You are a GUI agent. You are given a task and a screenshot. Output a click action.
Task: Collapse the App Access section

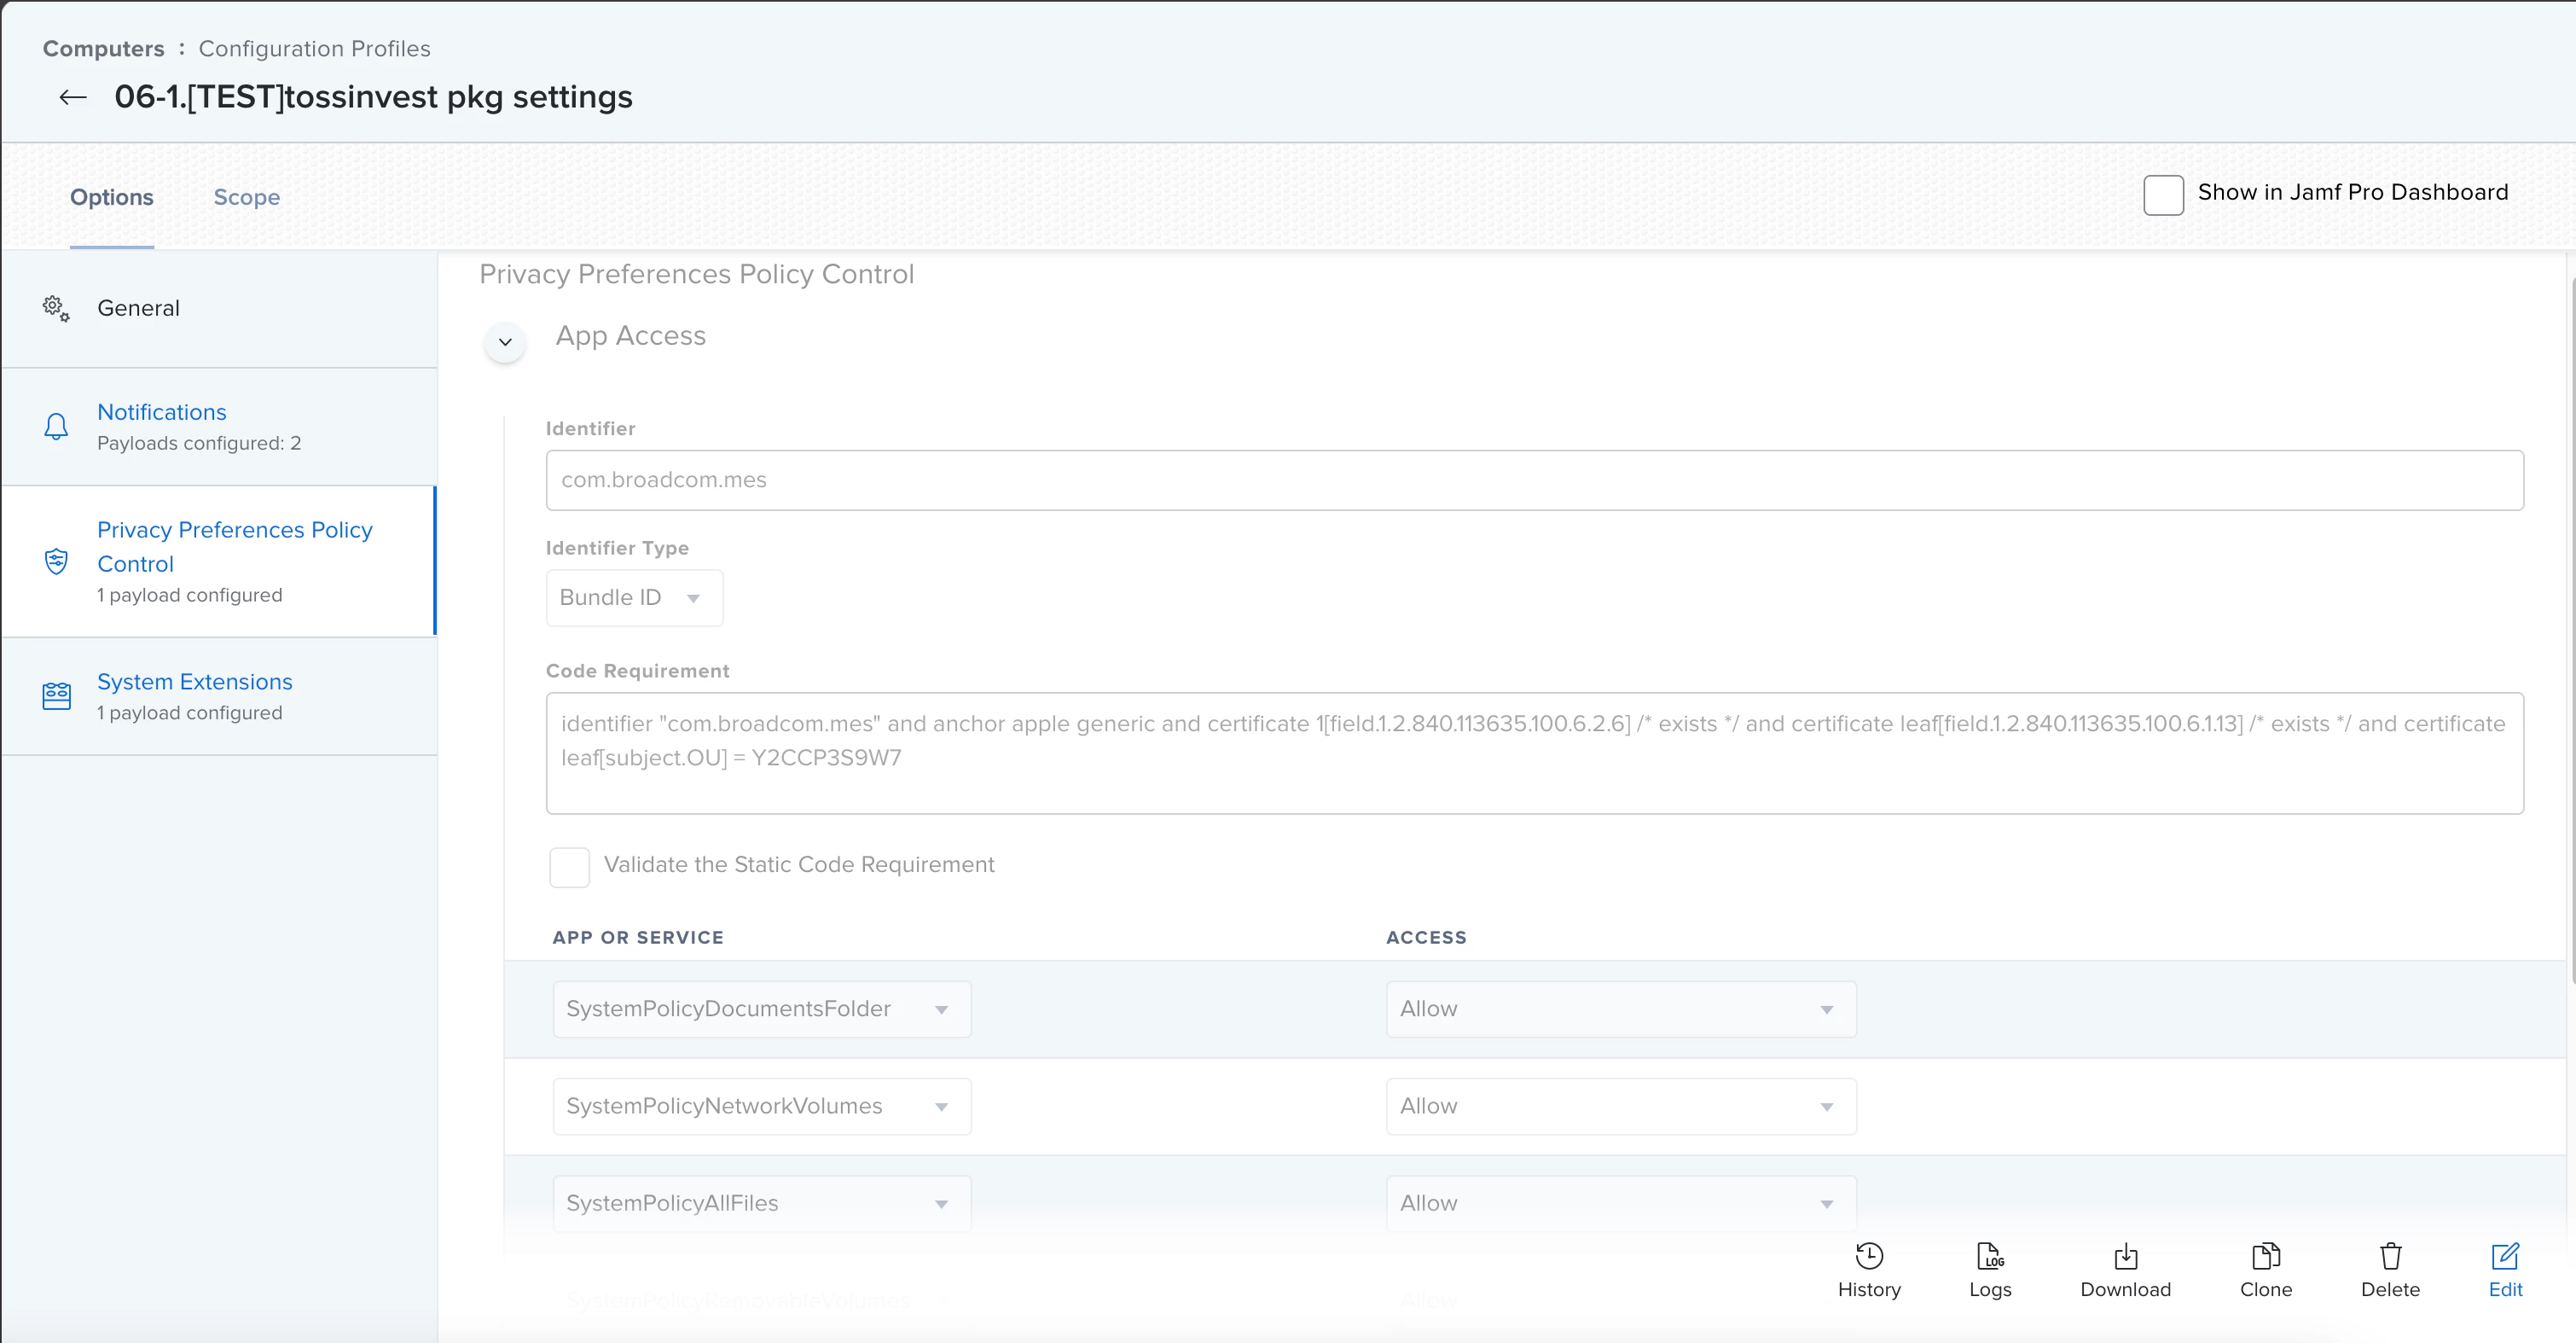pyautogui.click(x=505, y=342)
